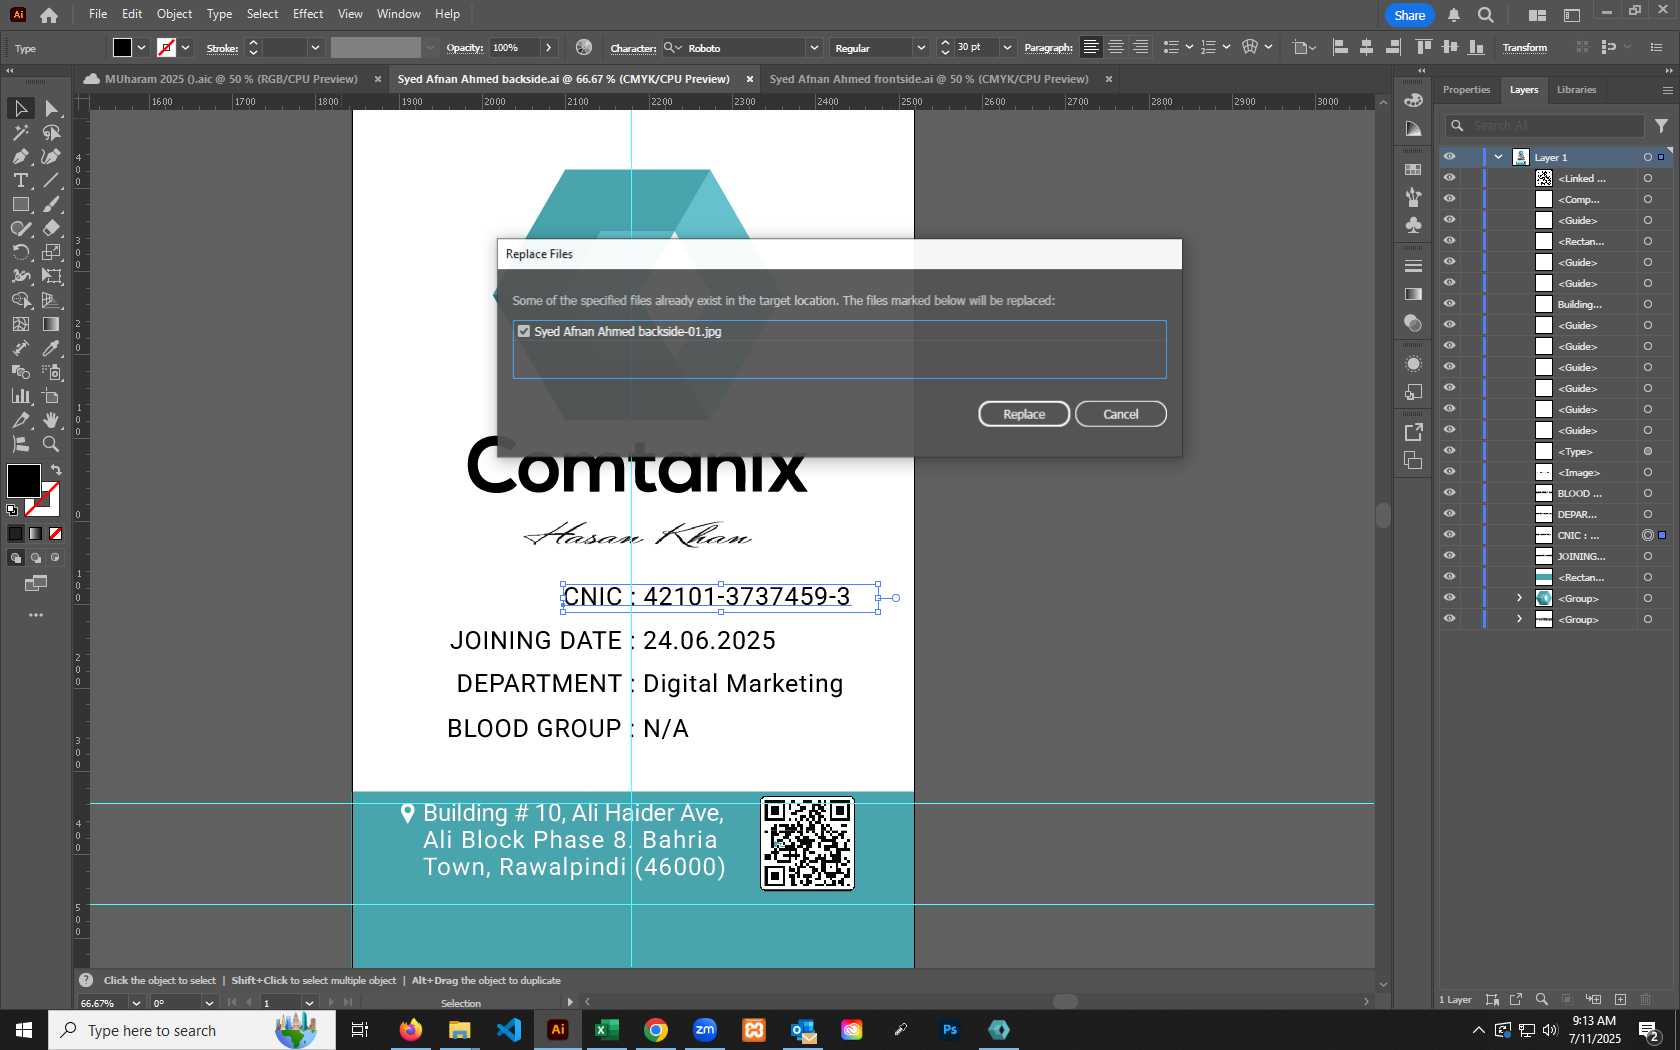This screenshot has width=1680, height=1050.
Task: Select the Gradient tool
Action: tap(52, 324)
